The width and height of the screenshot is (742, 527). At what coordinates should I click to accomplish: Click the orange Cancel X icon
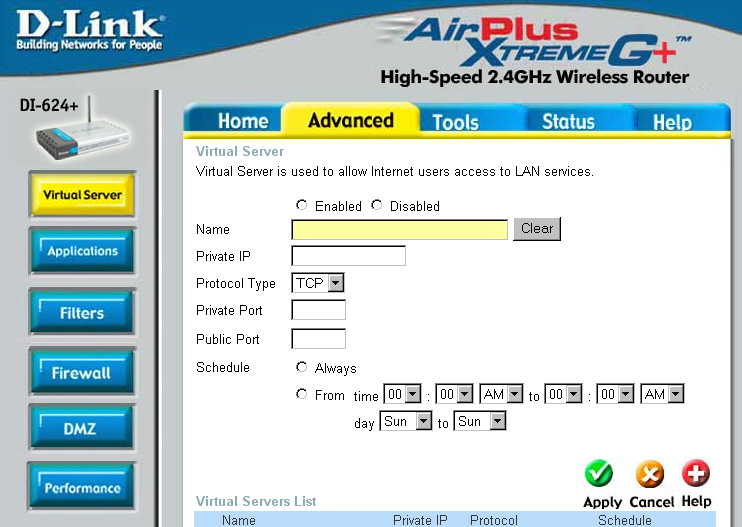click(x=650, y=474)
